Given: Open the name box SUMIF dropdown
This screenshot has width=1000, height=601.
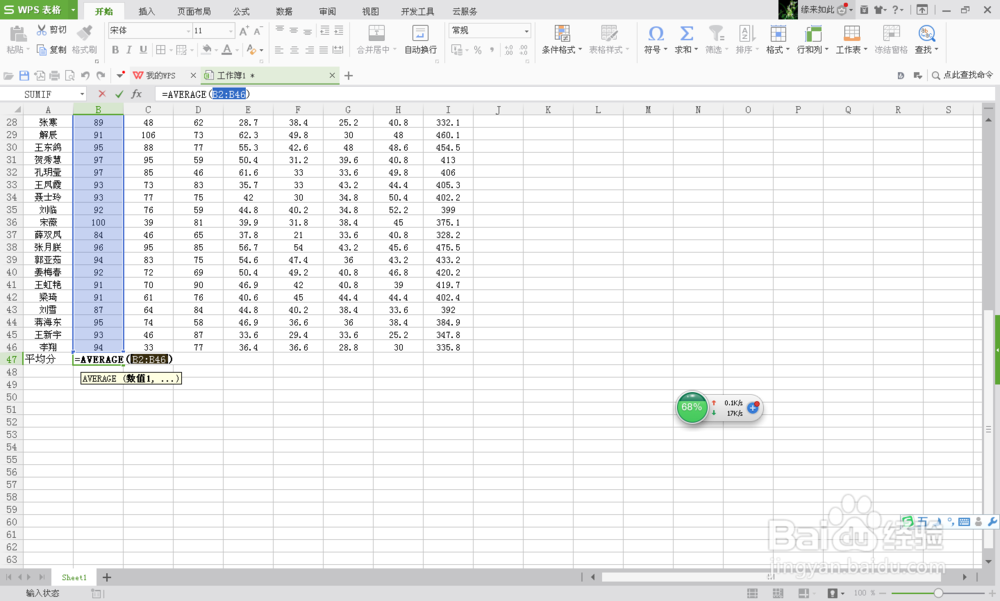Looking at the screenshot, I should tap(82, 94).
